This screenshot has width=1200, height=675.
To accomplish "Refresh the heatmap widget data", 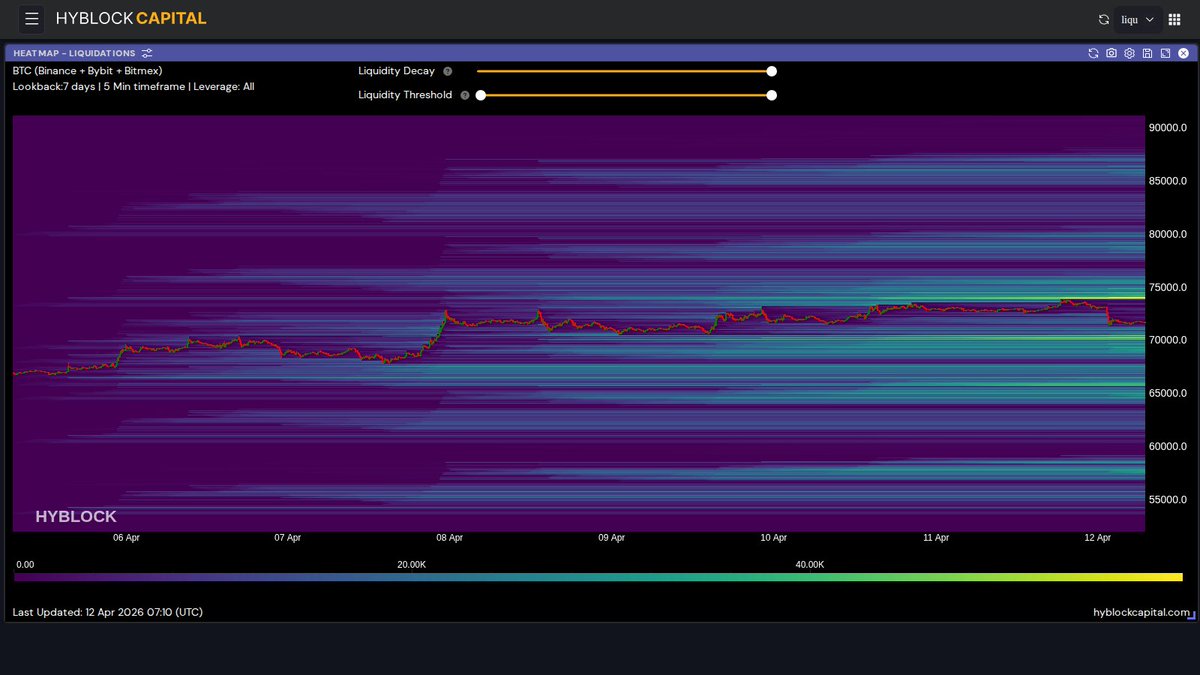I will pyautogui.click(x=1093, y=53).
